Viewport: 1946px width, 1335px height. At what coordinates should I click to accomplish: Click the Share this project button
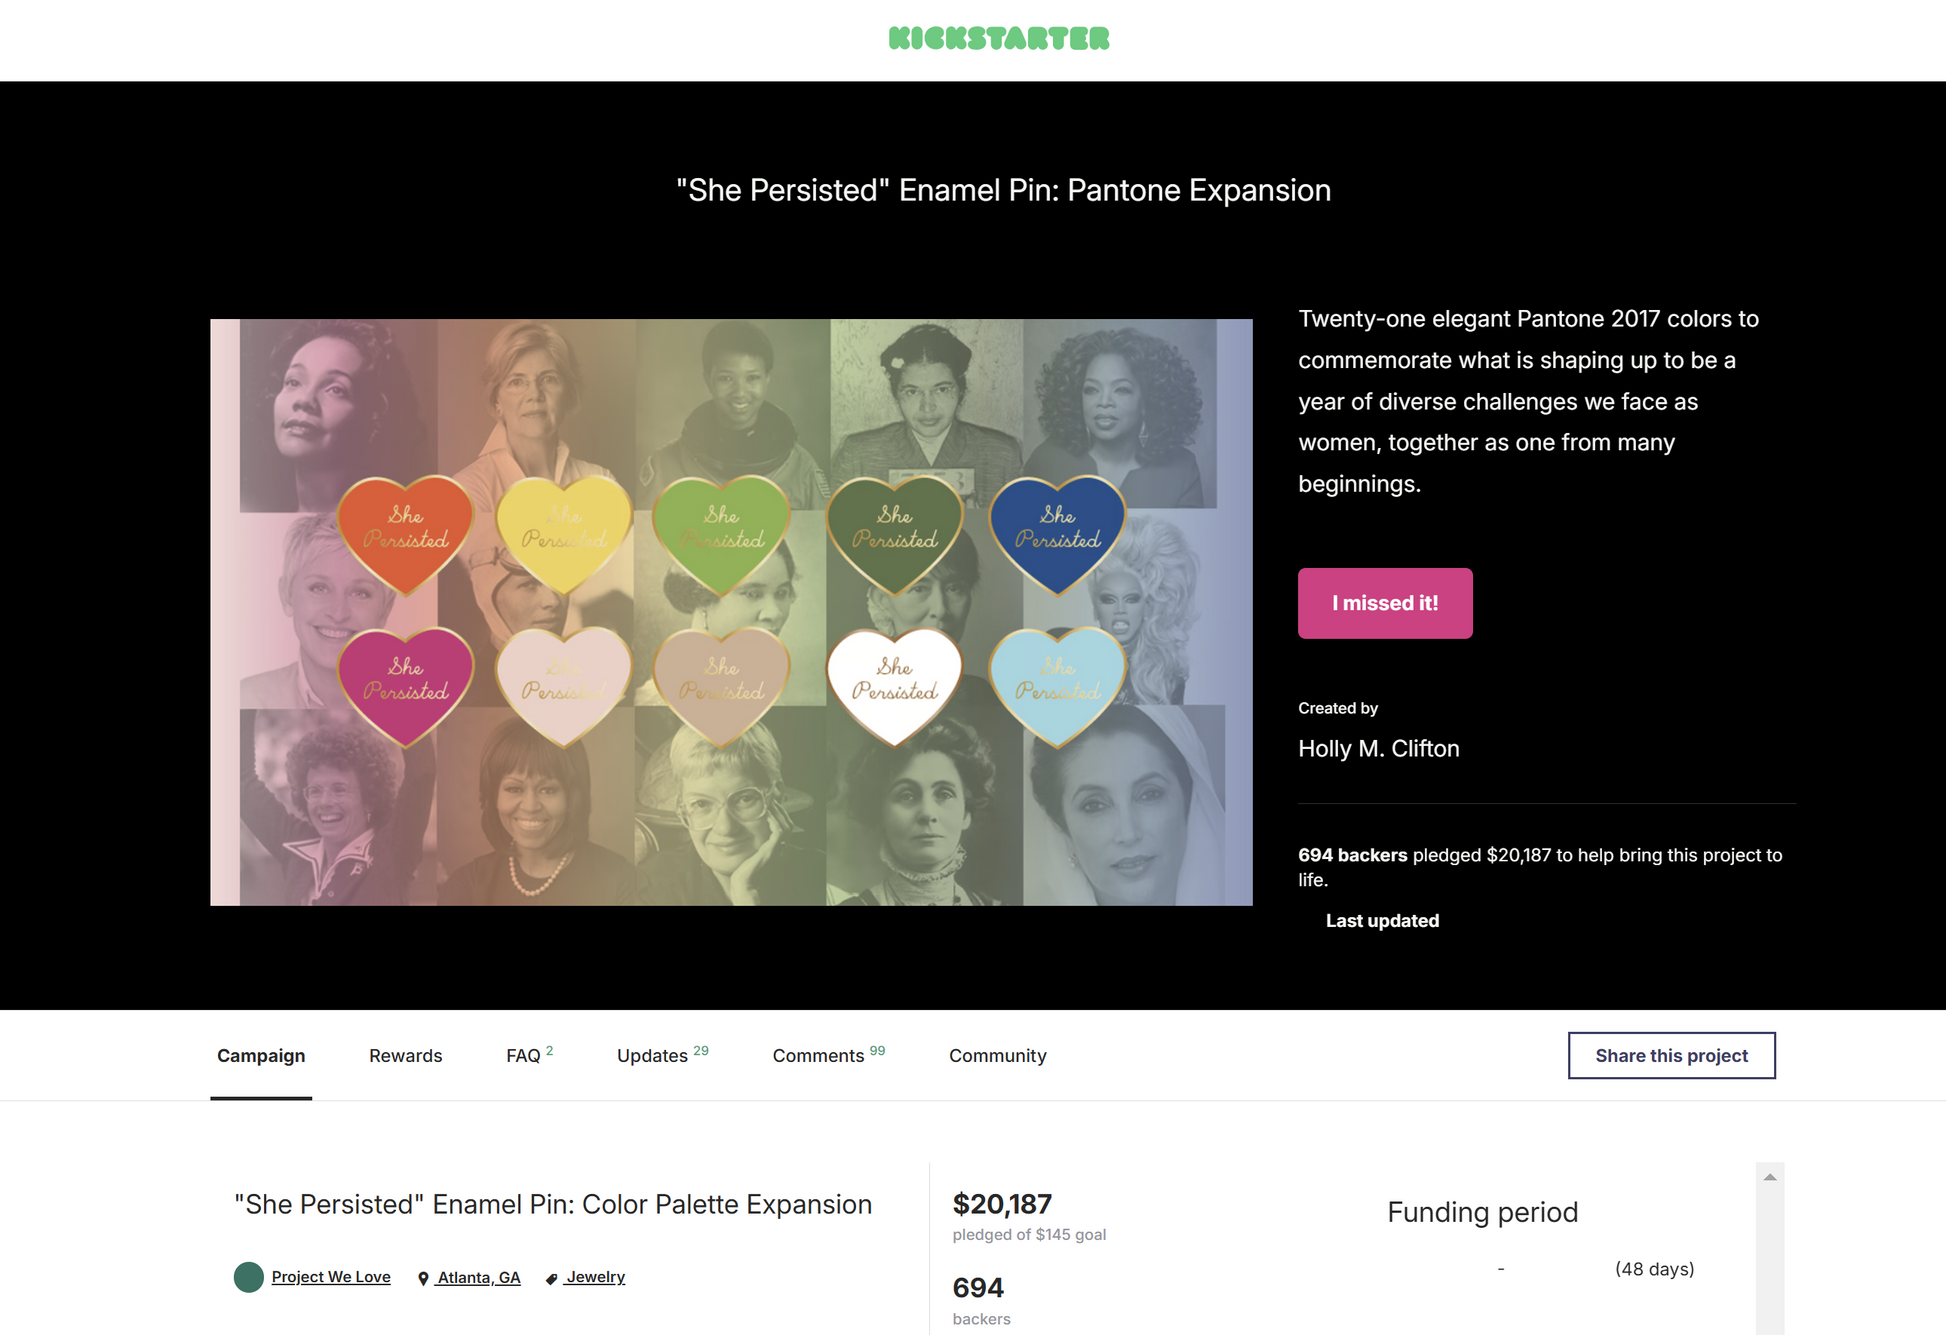coord(1671,1056)
